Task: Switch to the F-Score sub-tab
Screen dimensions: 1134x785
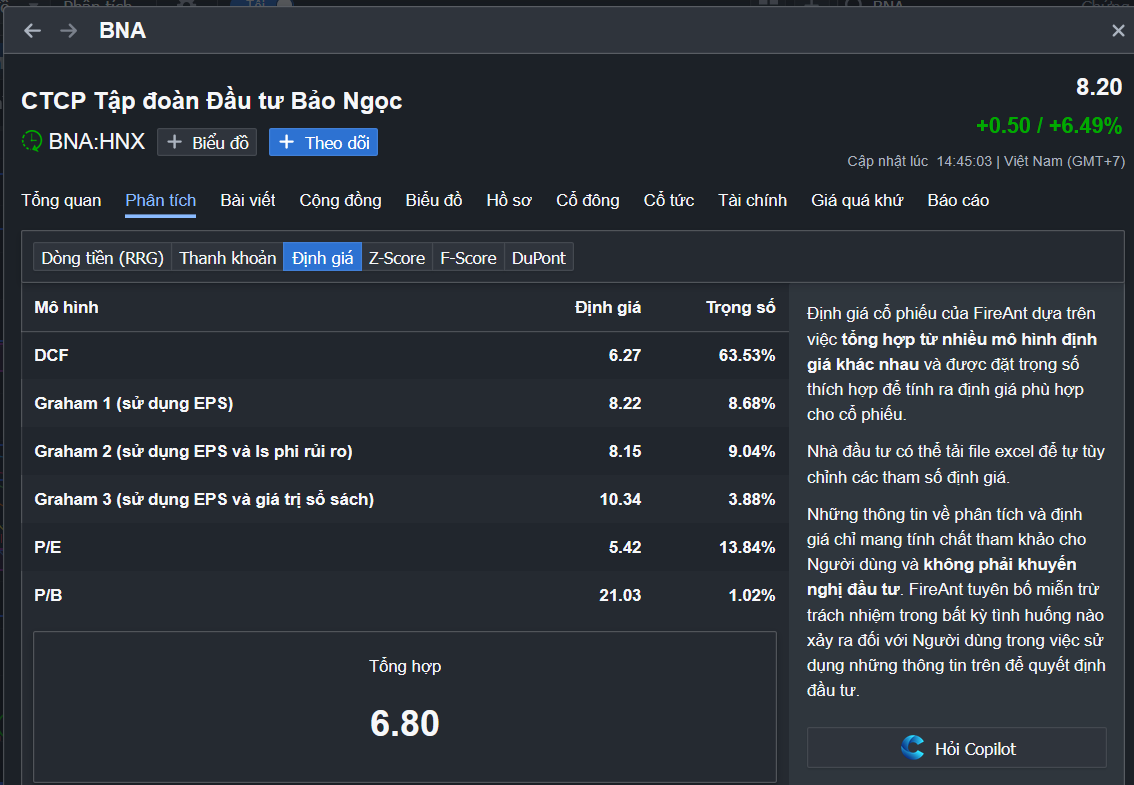Action: tap(469, 258)
